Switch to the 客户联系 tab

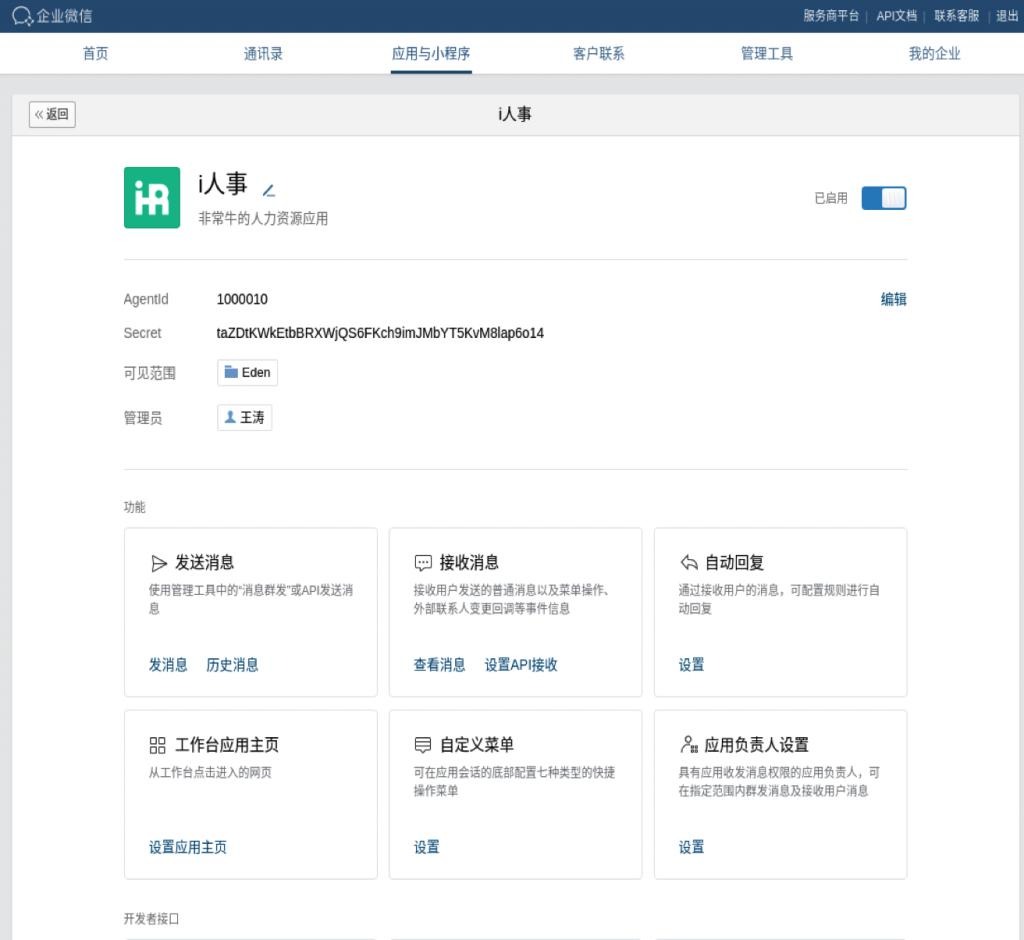pyautogui.click(x=599, y=54)
